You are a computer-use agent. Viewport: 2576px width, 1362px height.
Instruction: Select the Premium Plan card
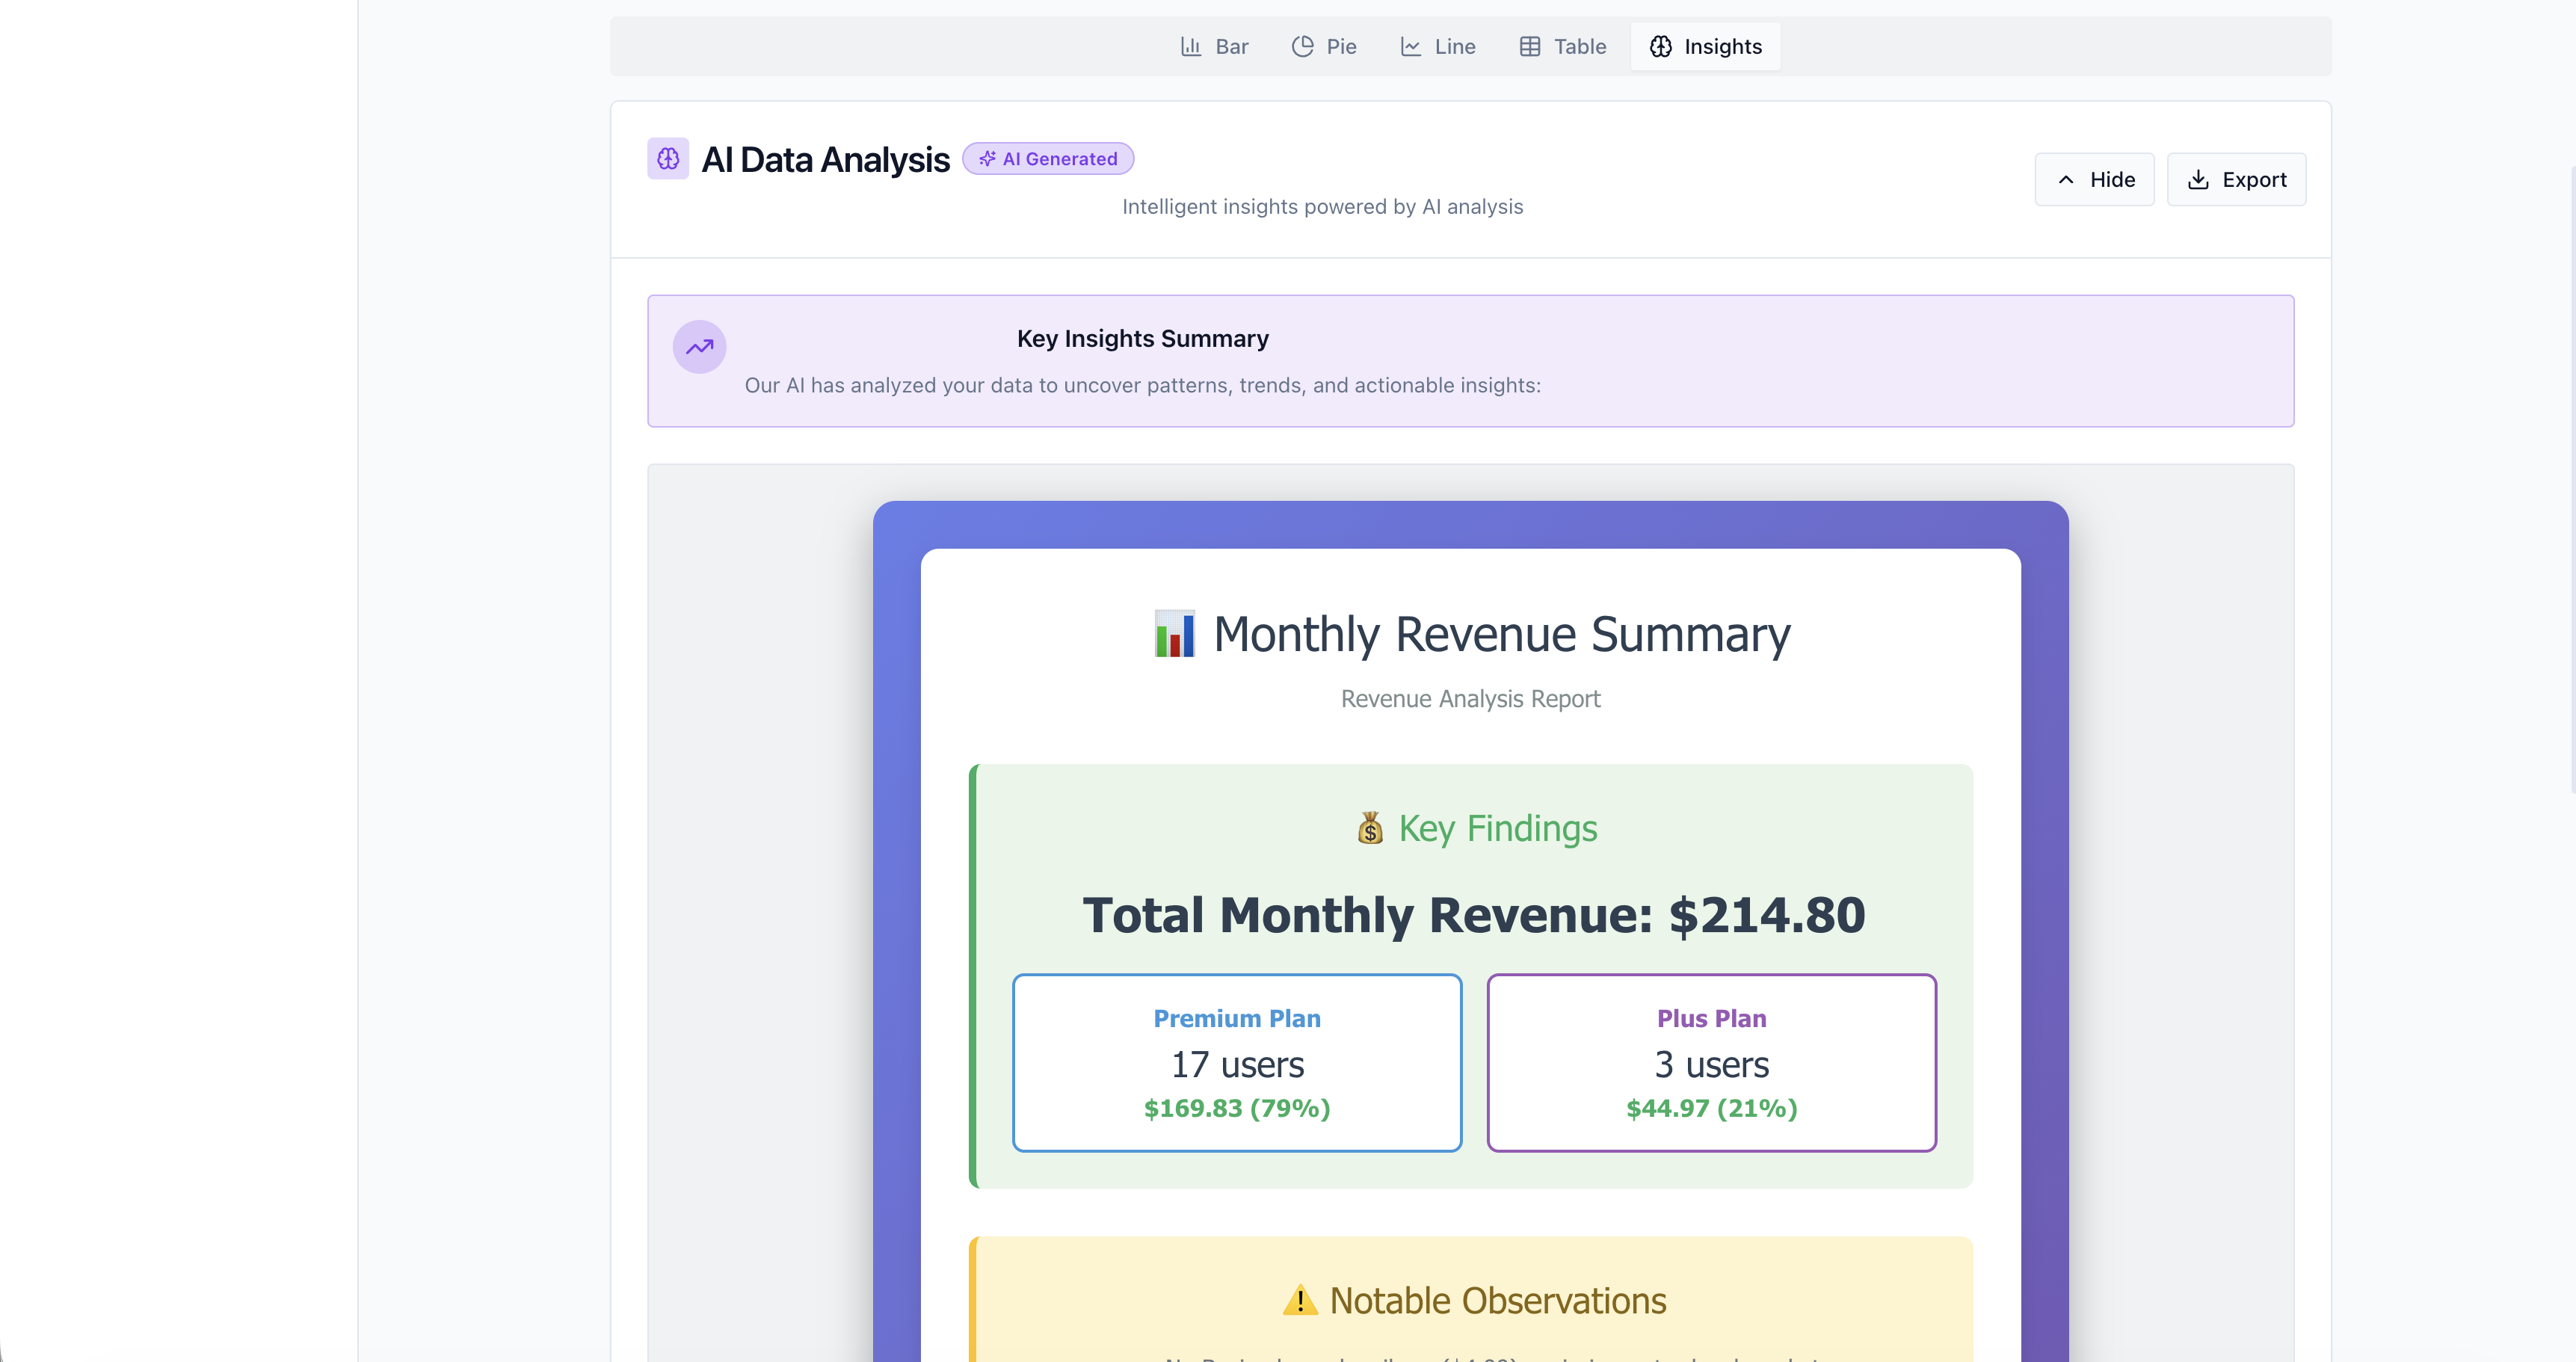tap(1237, 1062)
